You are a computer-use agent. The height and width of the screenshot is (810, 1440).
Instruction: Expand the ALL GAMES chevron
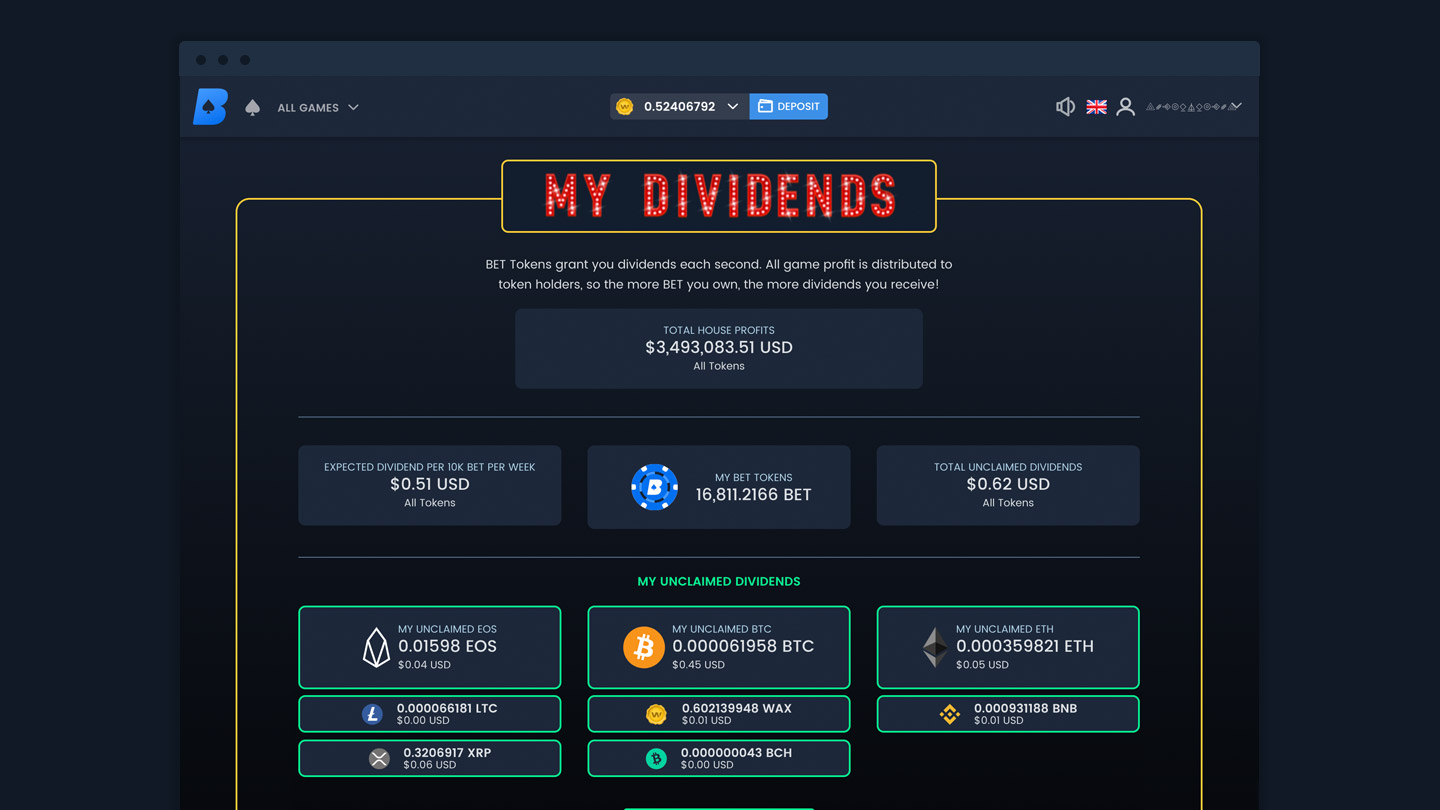(x=353, y=107)
